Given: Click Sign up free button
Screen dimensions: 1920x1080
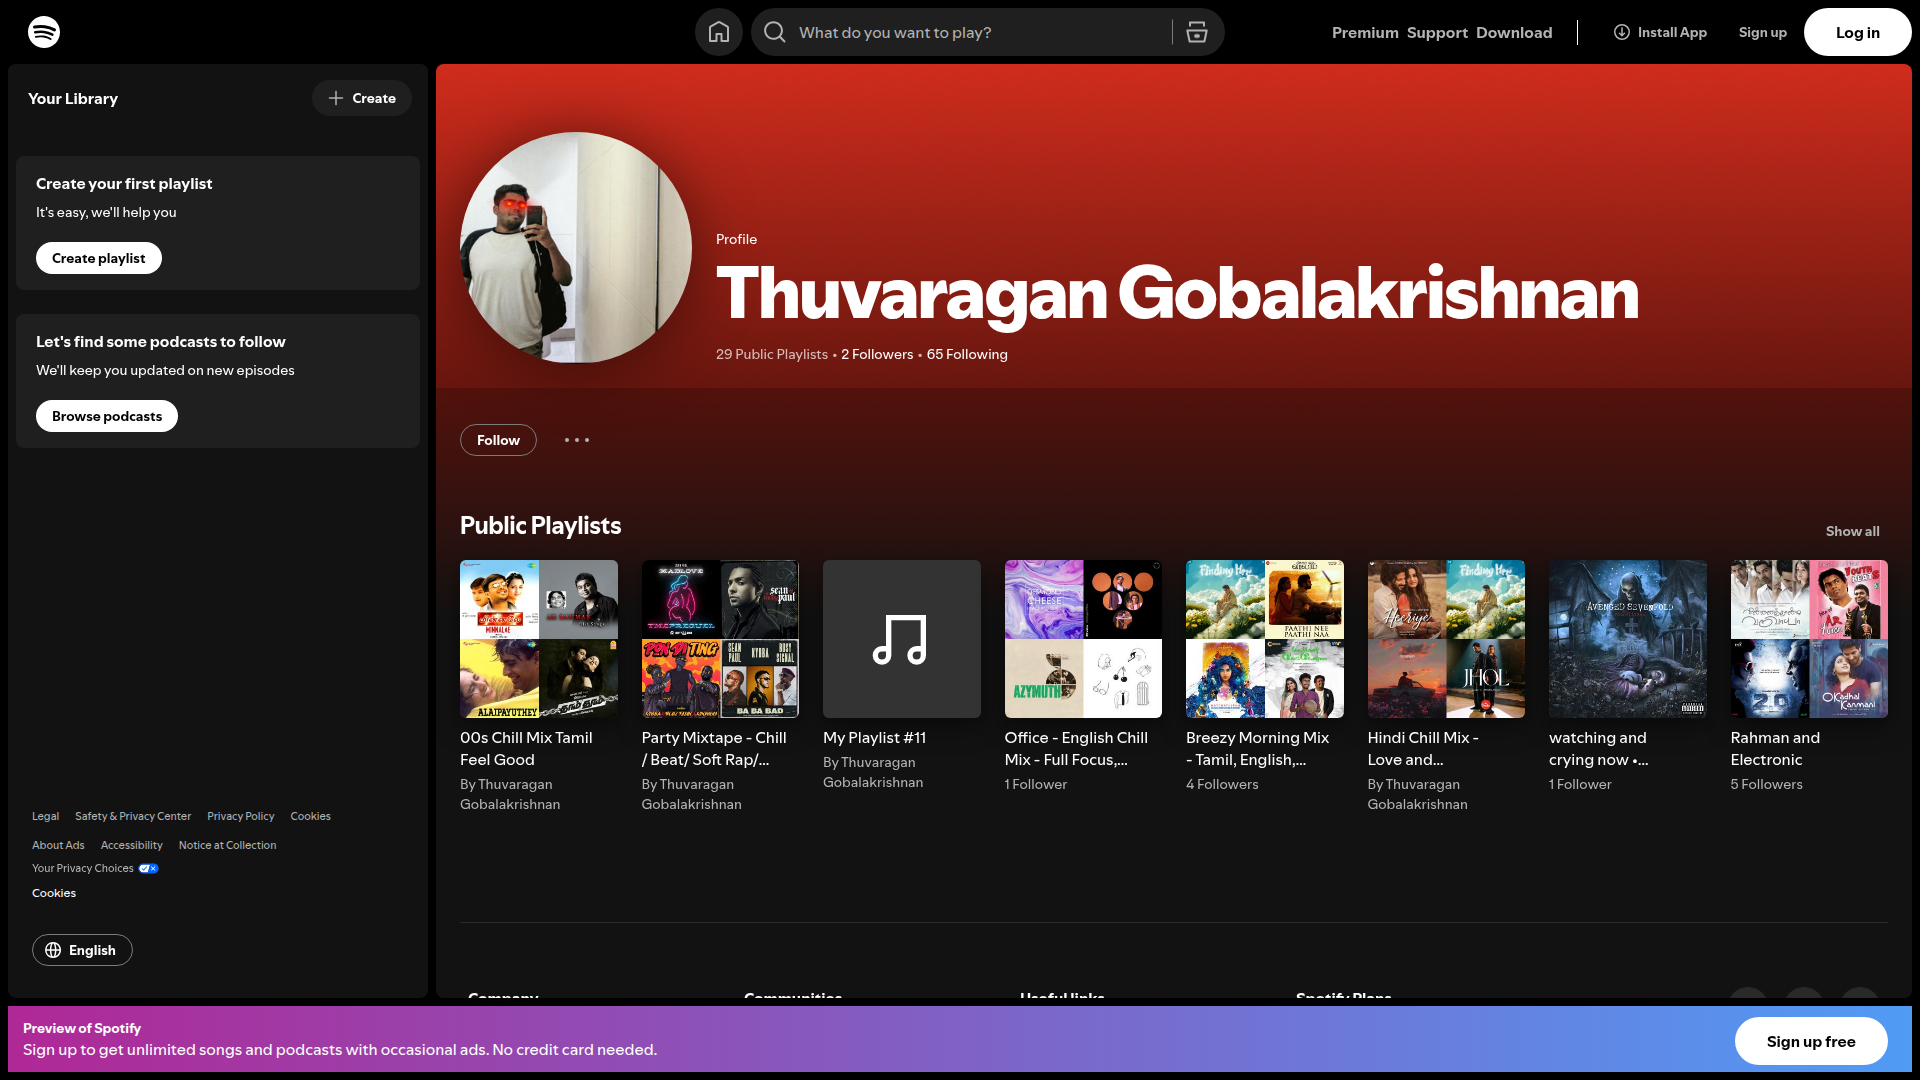Looking at the screenshot, I should tap(1811, 1042).
